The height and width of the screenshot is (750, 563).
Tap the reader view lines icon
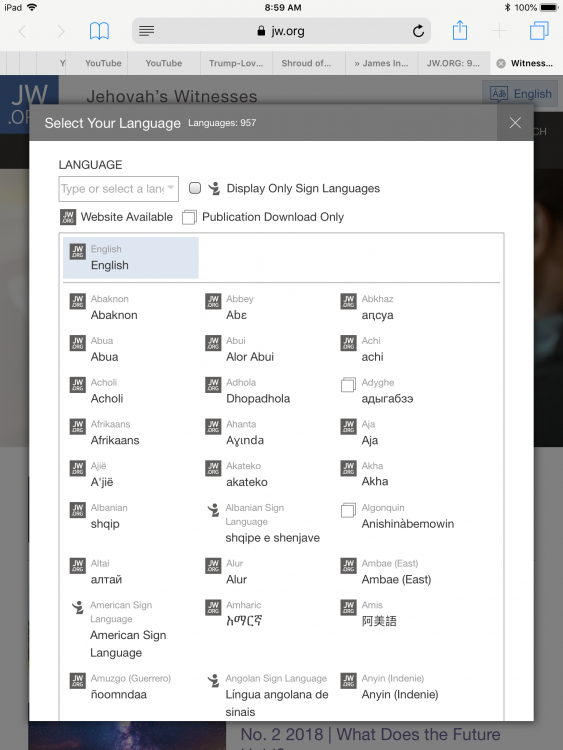coord(146,31)
